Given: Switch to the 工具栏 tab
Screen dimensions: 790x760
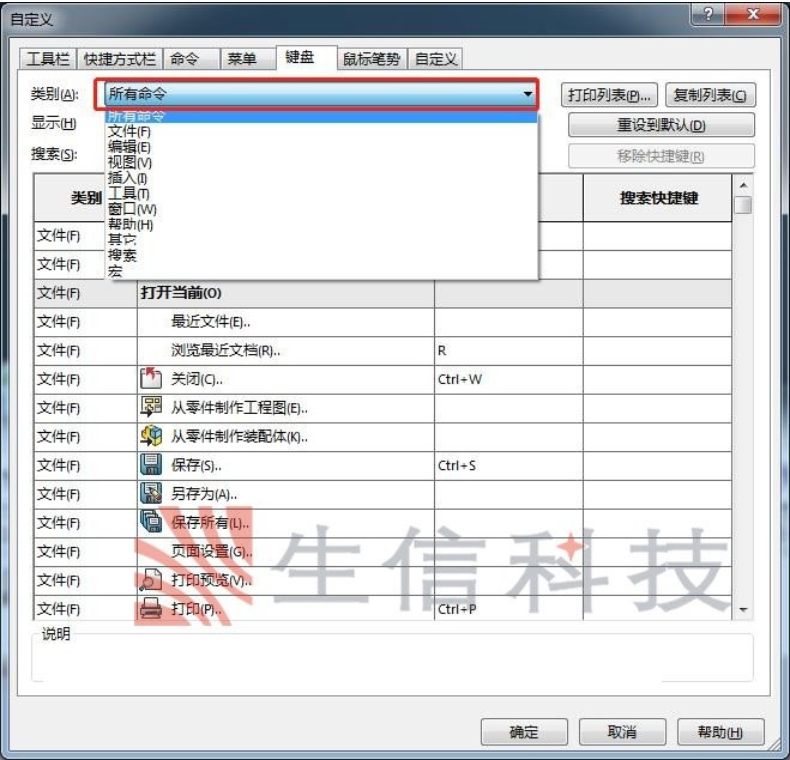Looking at the screenshot, I should coord(48,59).
